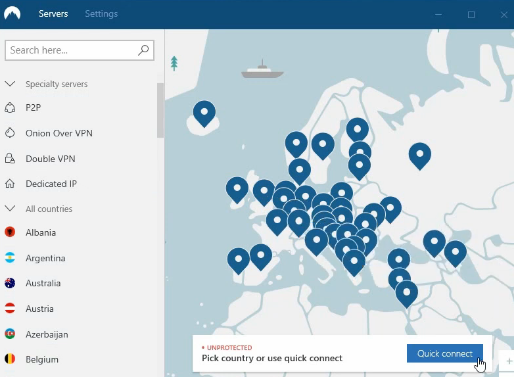Click the magnifier search icon
Image resolution: width=514 pixels, height=377 pixels.
pyautogui.click(x=143, y=50)
